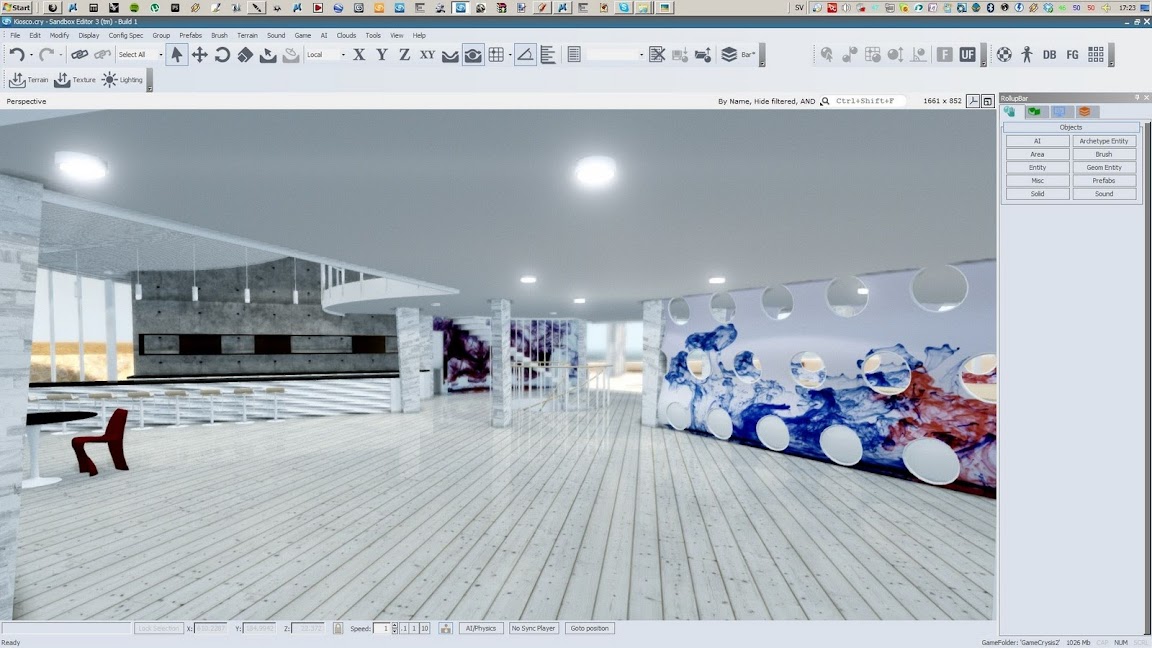Click the human figure character icon
1152x648 pixels.
tap(1027, 54)
